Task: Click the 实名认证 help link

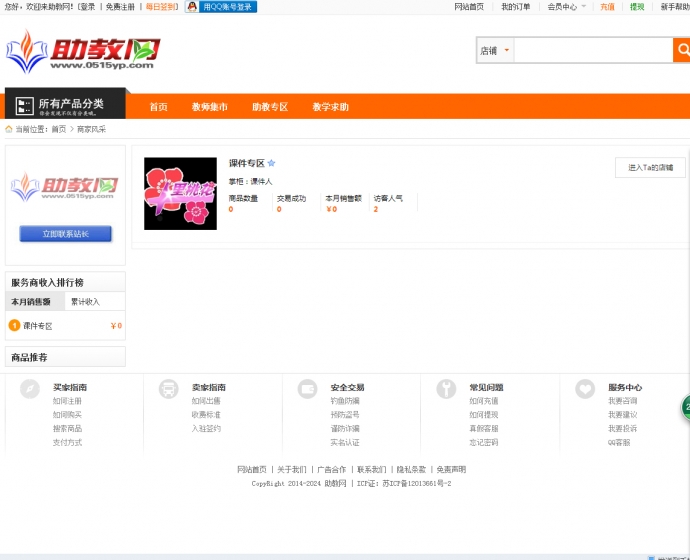Action: click(345, 443)
